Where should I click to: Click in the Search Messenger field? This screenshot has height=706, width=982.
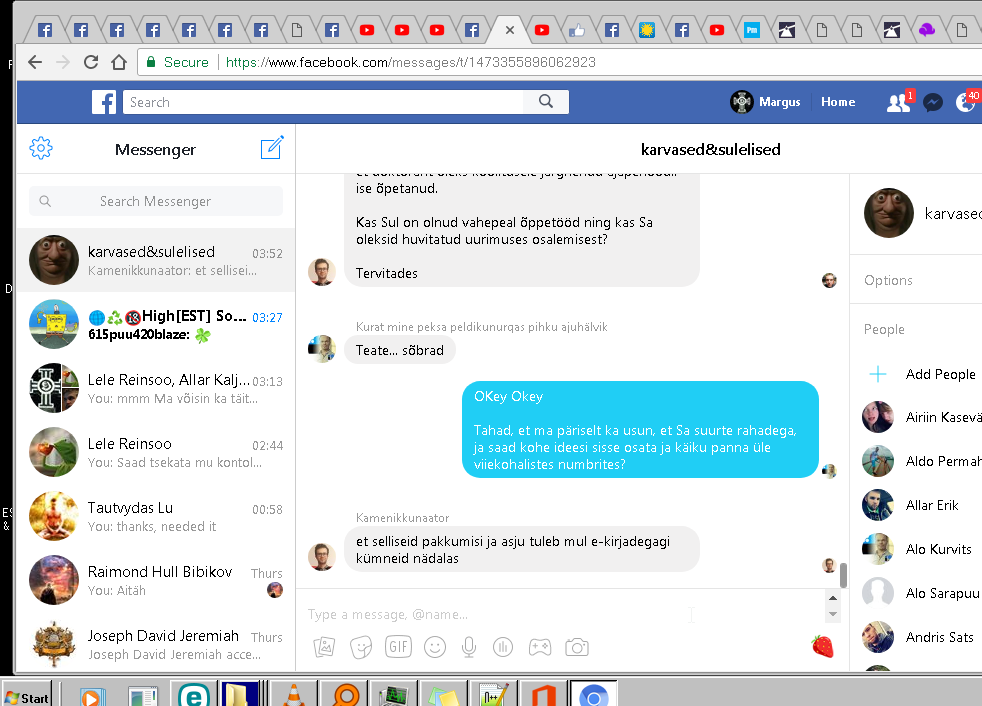[155, 201]
